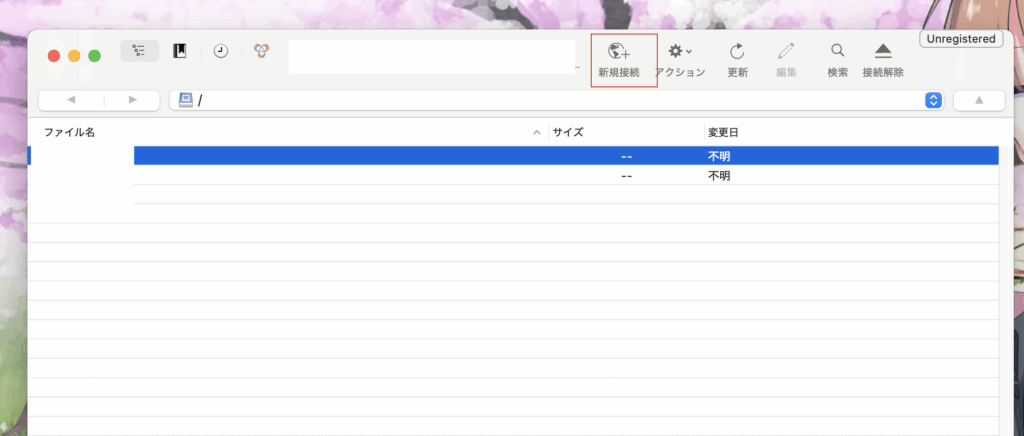Open the path dropdown showing /
Screen dimensions: 1024x436
click(x=556, y=100)
